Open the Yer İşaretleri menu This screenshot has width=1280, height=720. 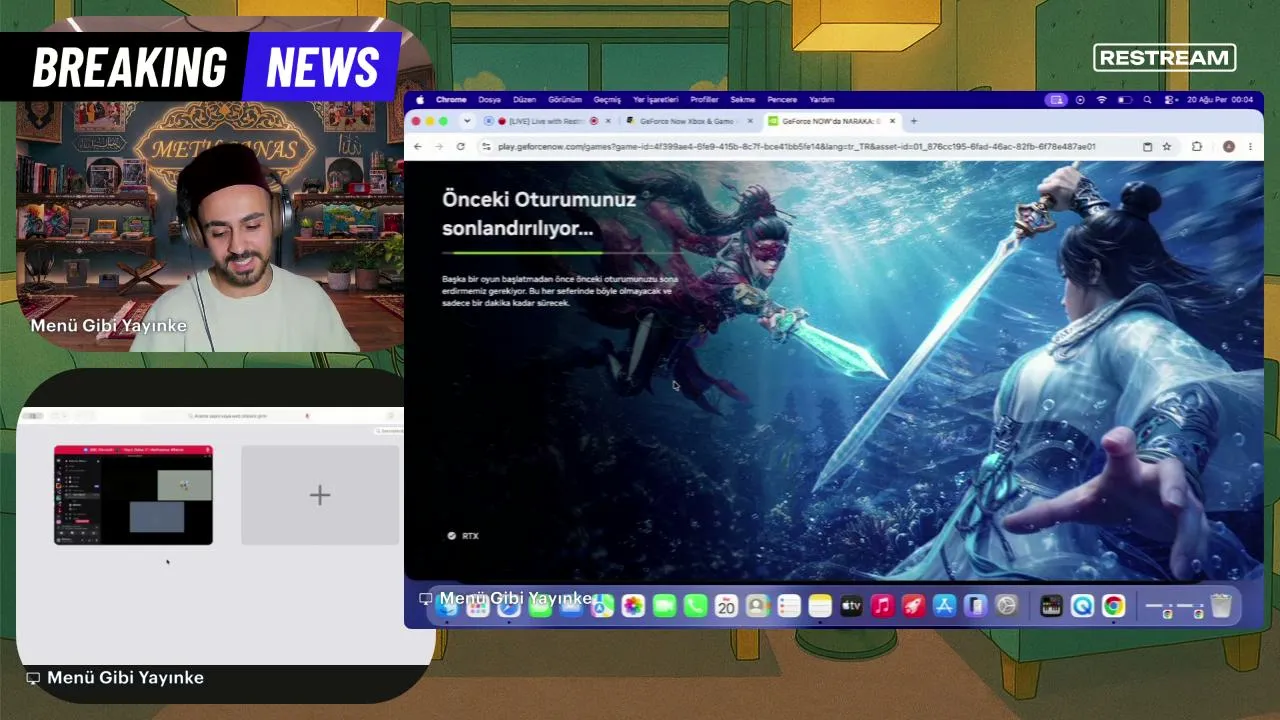[656, 100]
